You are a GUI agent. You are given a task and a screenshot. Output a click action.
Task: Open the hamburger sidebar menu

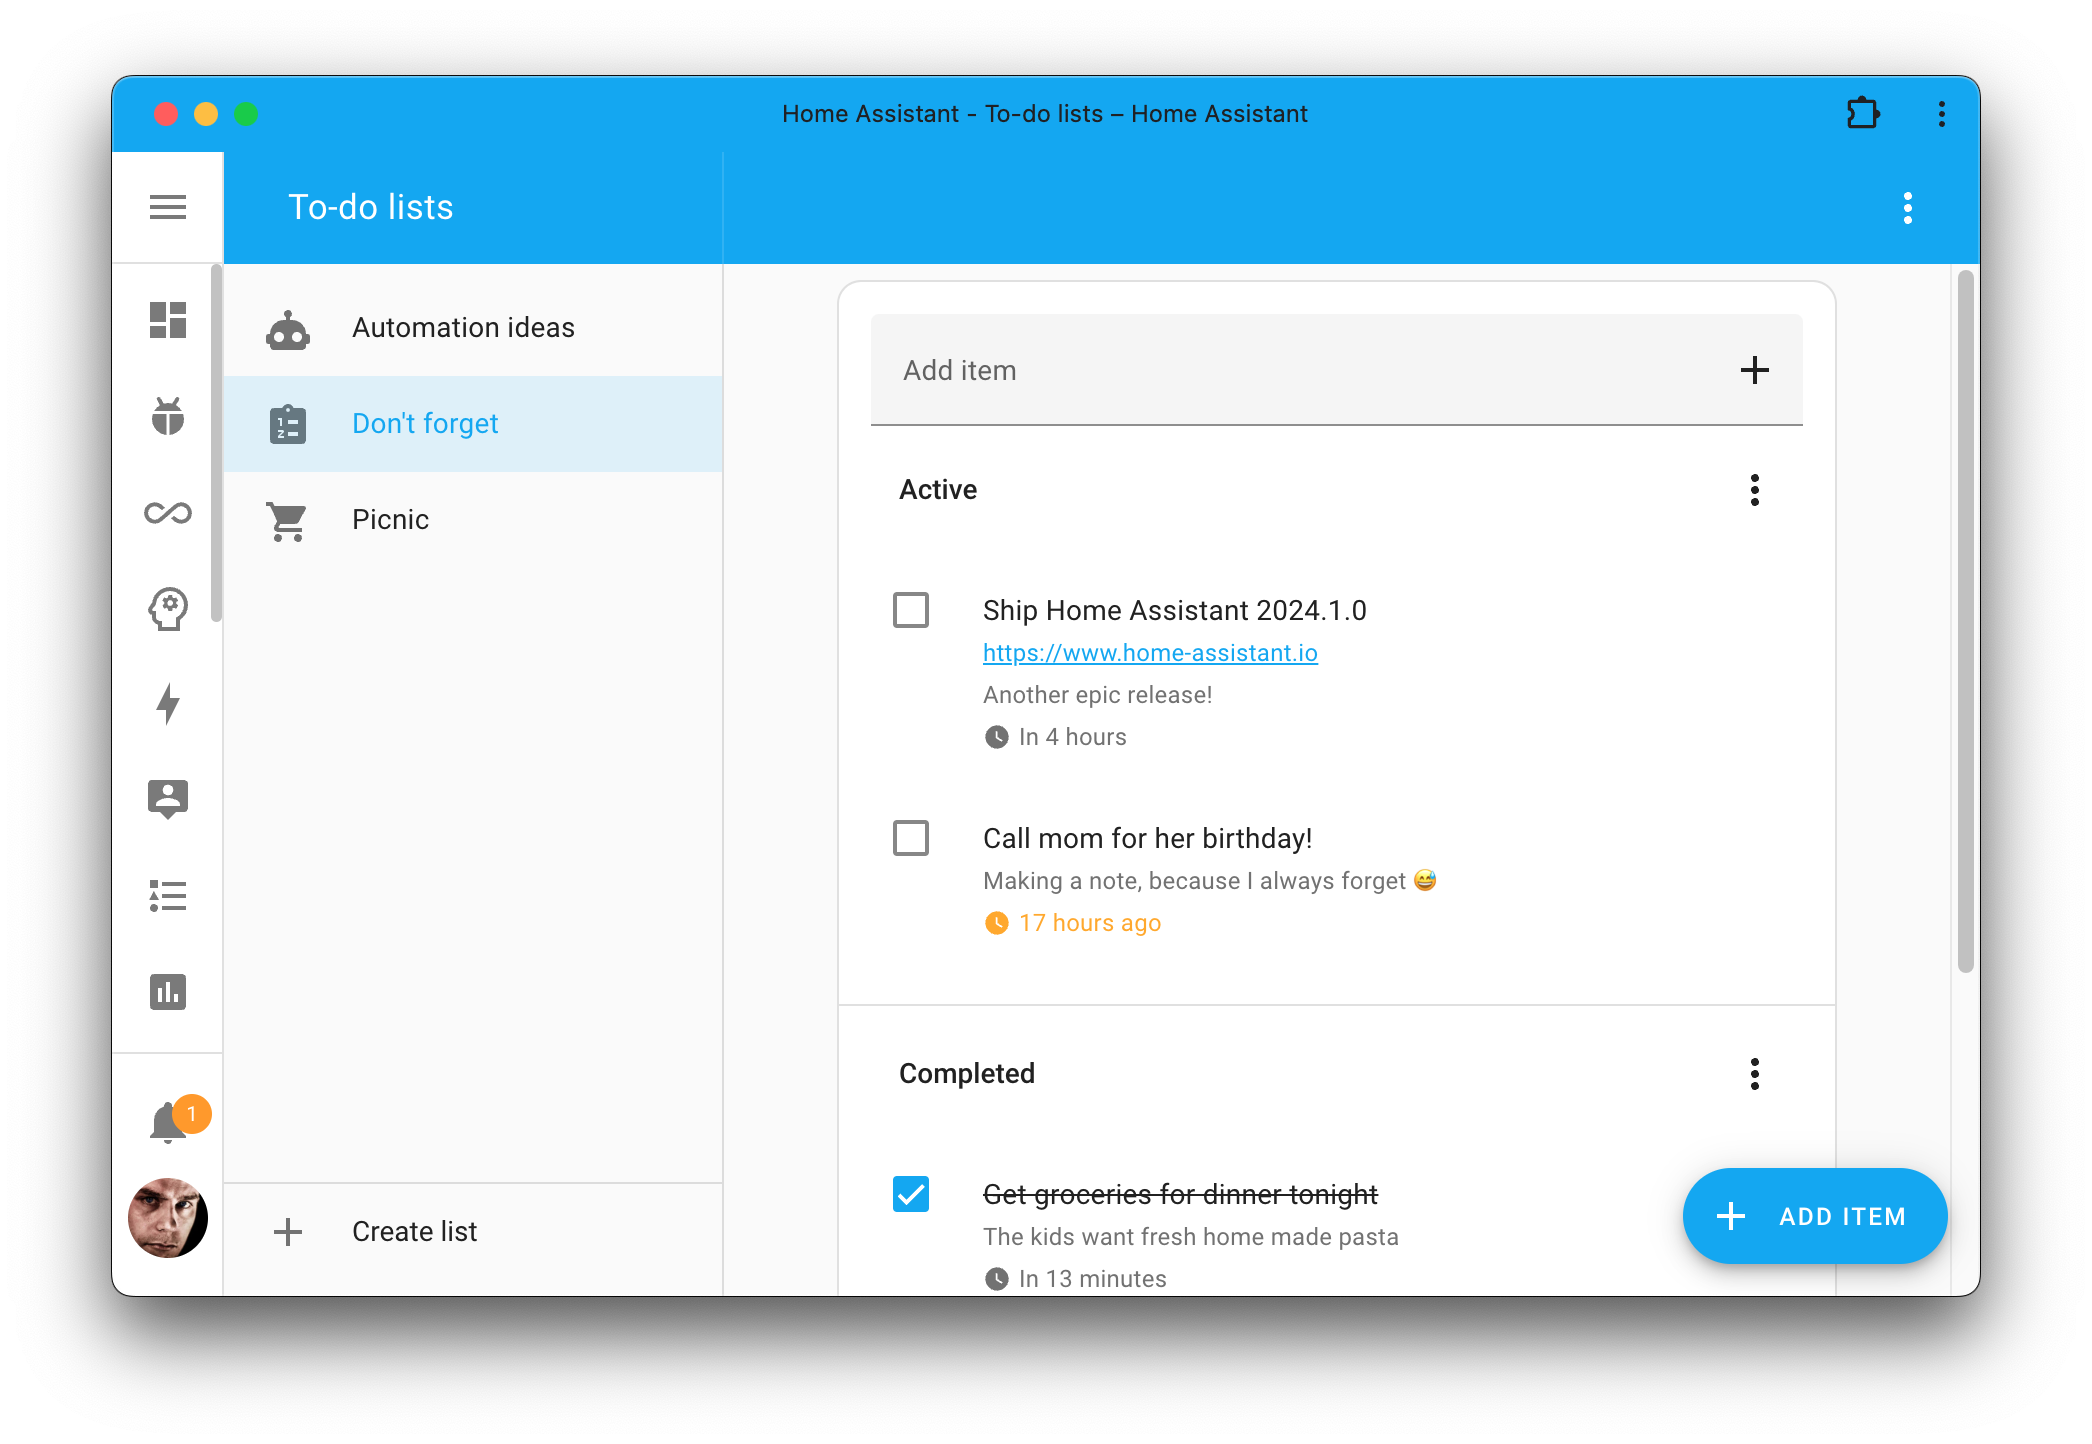[x=167, y=207]
